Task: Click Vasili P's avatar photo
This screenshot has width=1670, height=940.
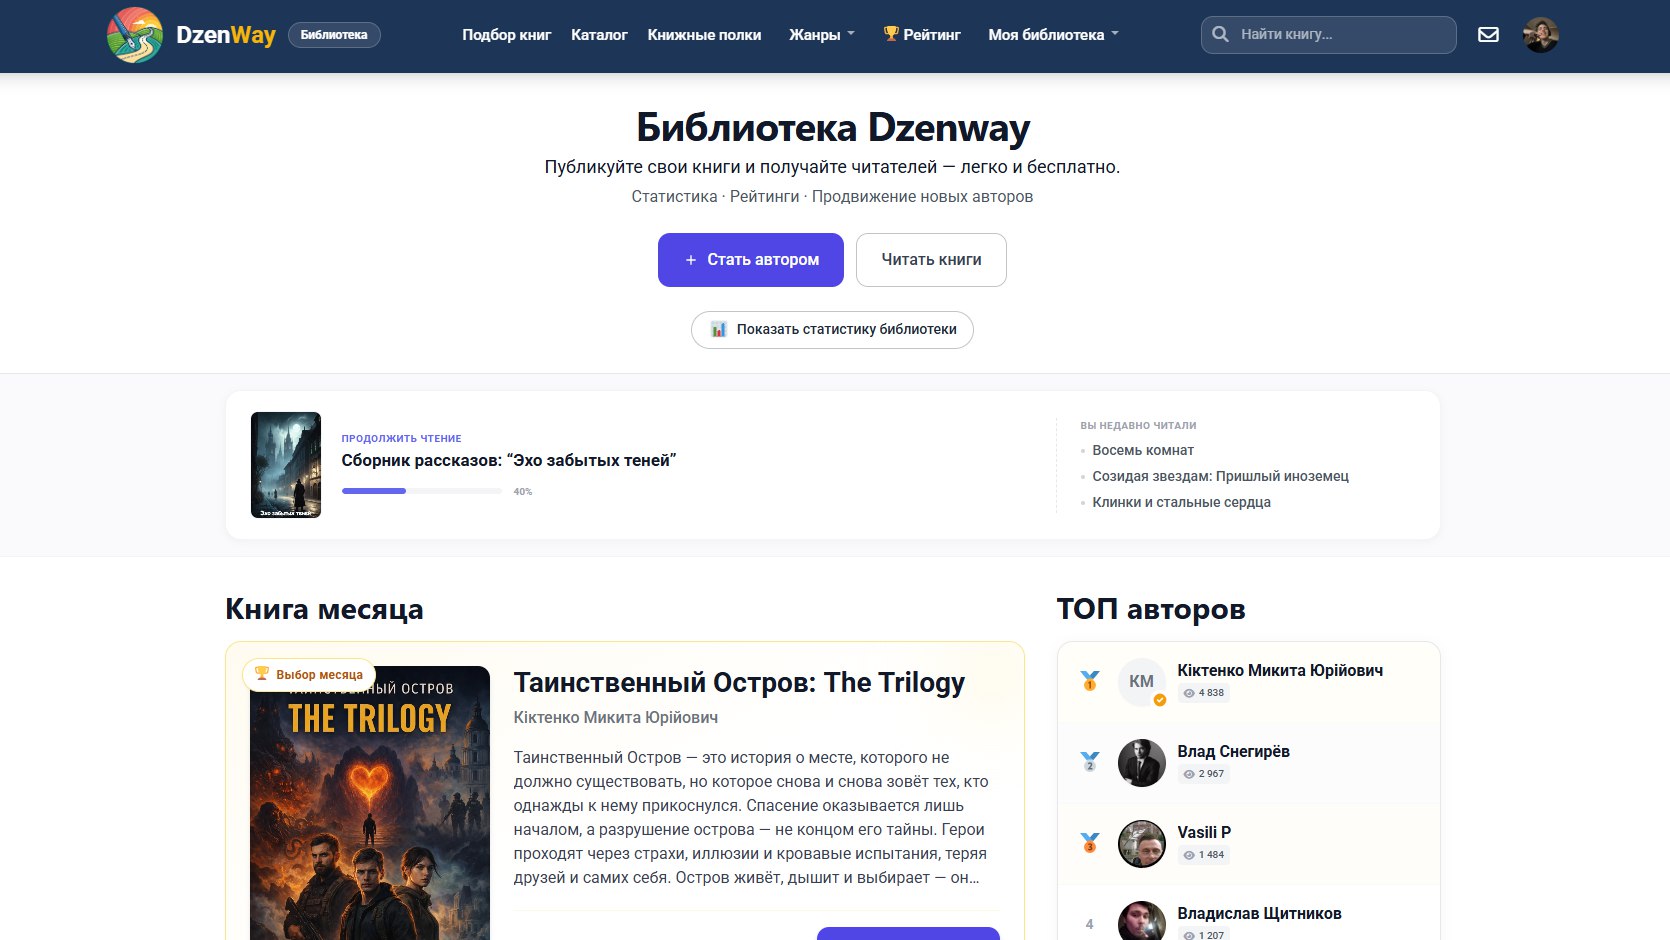Action: tap(1141, 844)
